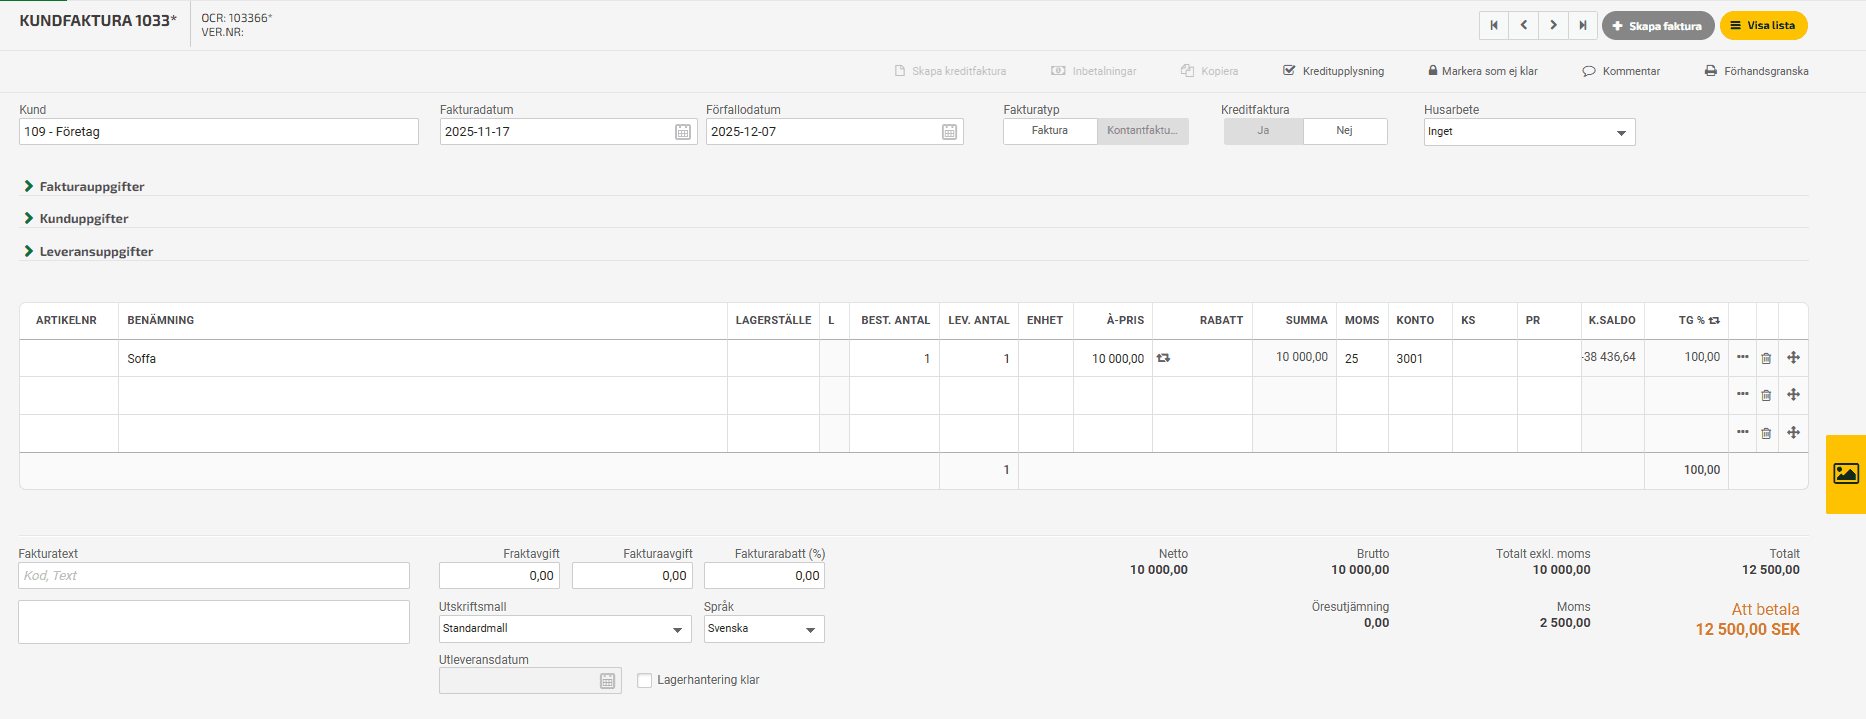Open the Förfallodatum calendar picker
The width and height of the screenshot is (1866, 719).
click(x=949, y=132)
